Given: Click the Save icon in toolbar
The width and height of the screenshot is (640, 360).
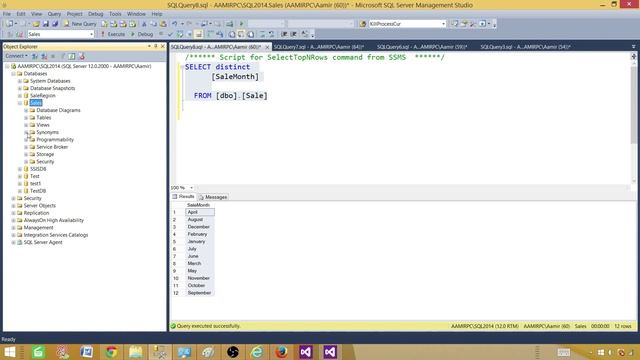Looking at the screenshot, I should pos(46,24).
